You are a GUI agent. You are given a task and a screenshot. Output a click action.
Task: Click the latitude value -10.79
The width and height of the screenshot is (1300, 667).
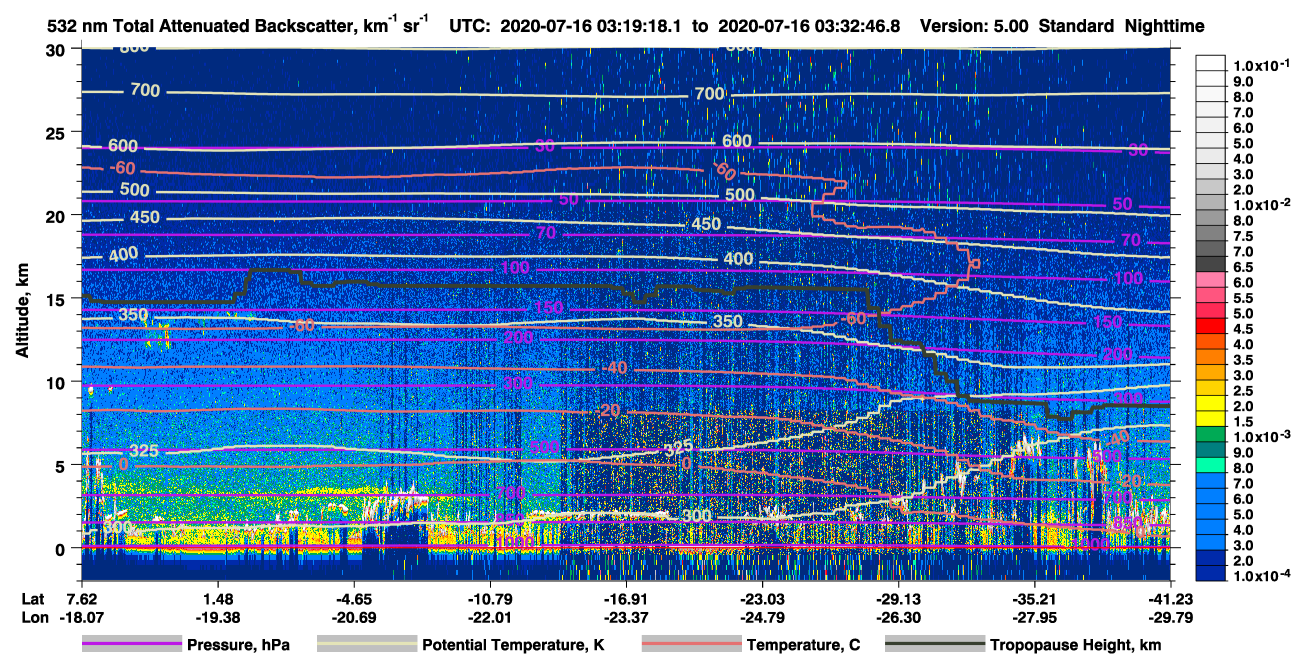click(x=489, y=599)
